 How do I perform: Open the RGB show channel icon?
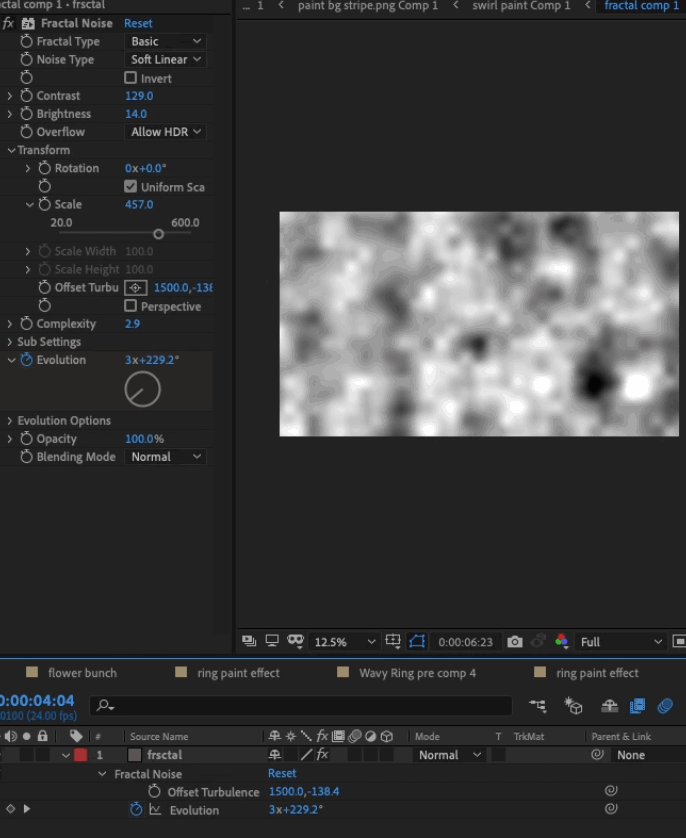561,641
